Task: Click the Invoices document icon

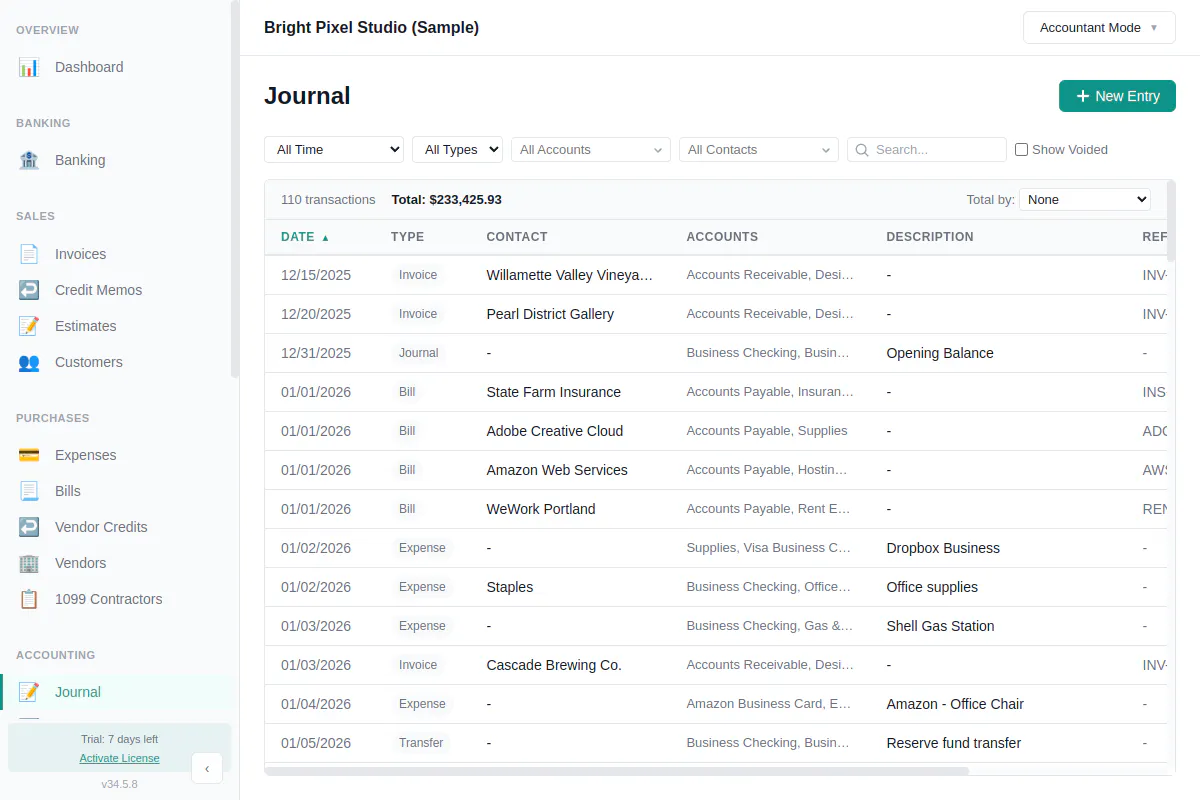Action: point(29,254)
